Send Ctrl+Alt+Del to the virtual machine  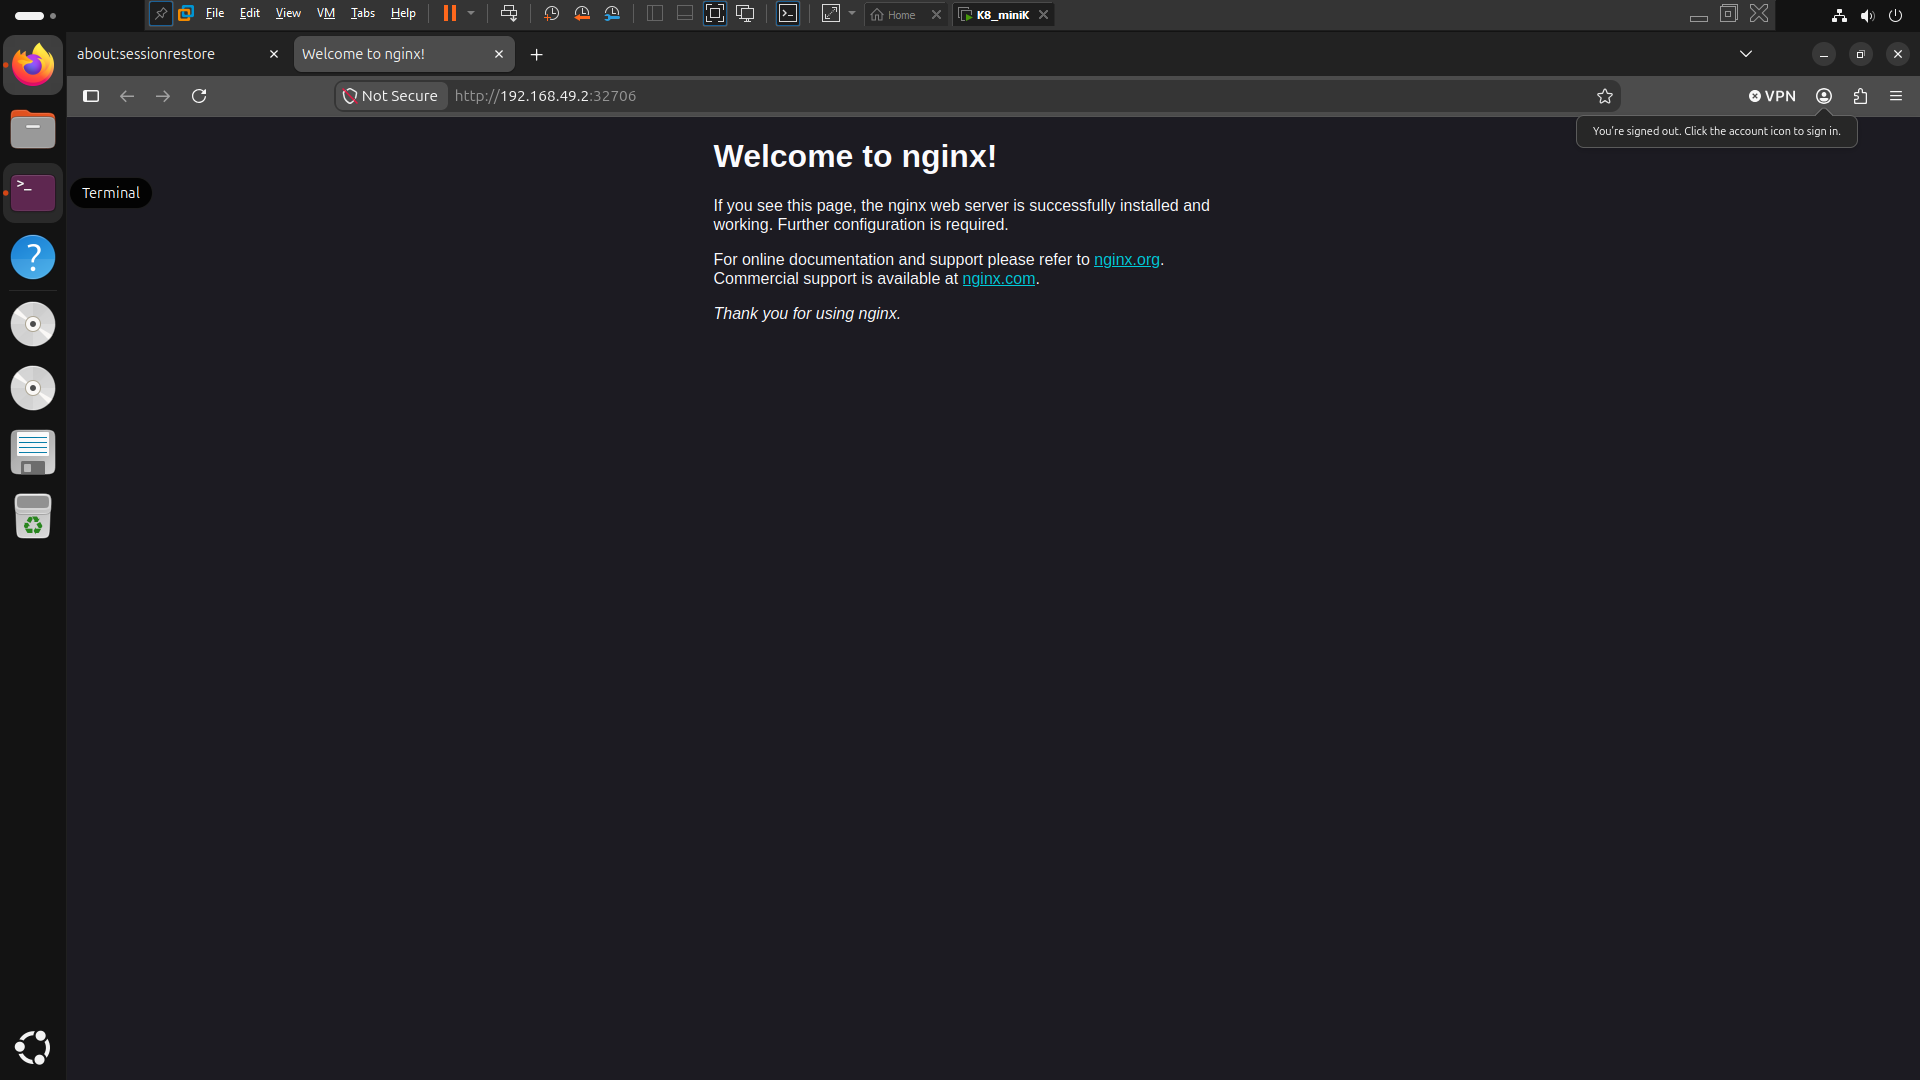[x=509, y=14]
